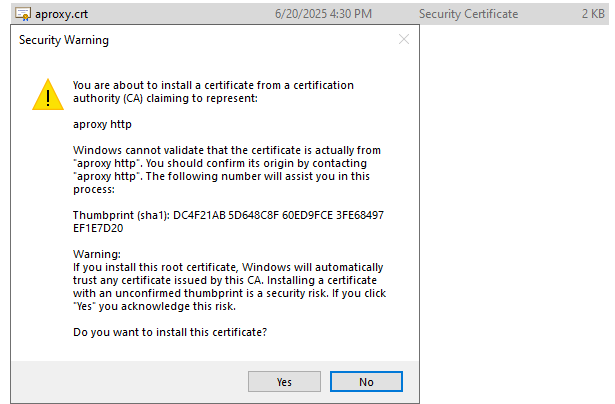Screen dimensions: 615x404
Task: Select the aproxy.crt file name
Action: pos(62,14)
